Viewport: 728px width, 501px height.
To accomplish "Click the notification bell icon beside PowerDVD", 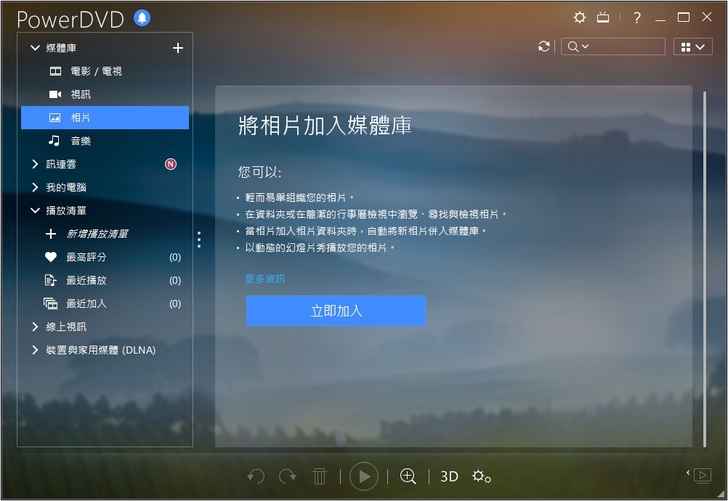I will pyautogui.click(x=142, y=18).
